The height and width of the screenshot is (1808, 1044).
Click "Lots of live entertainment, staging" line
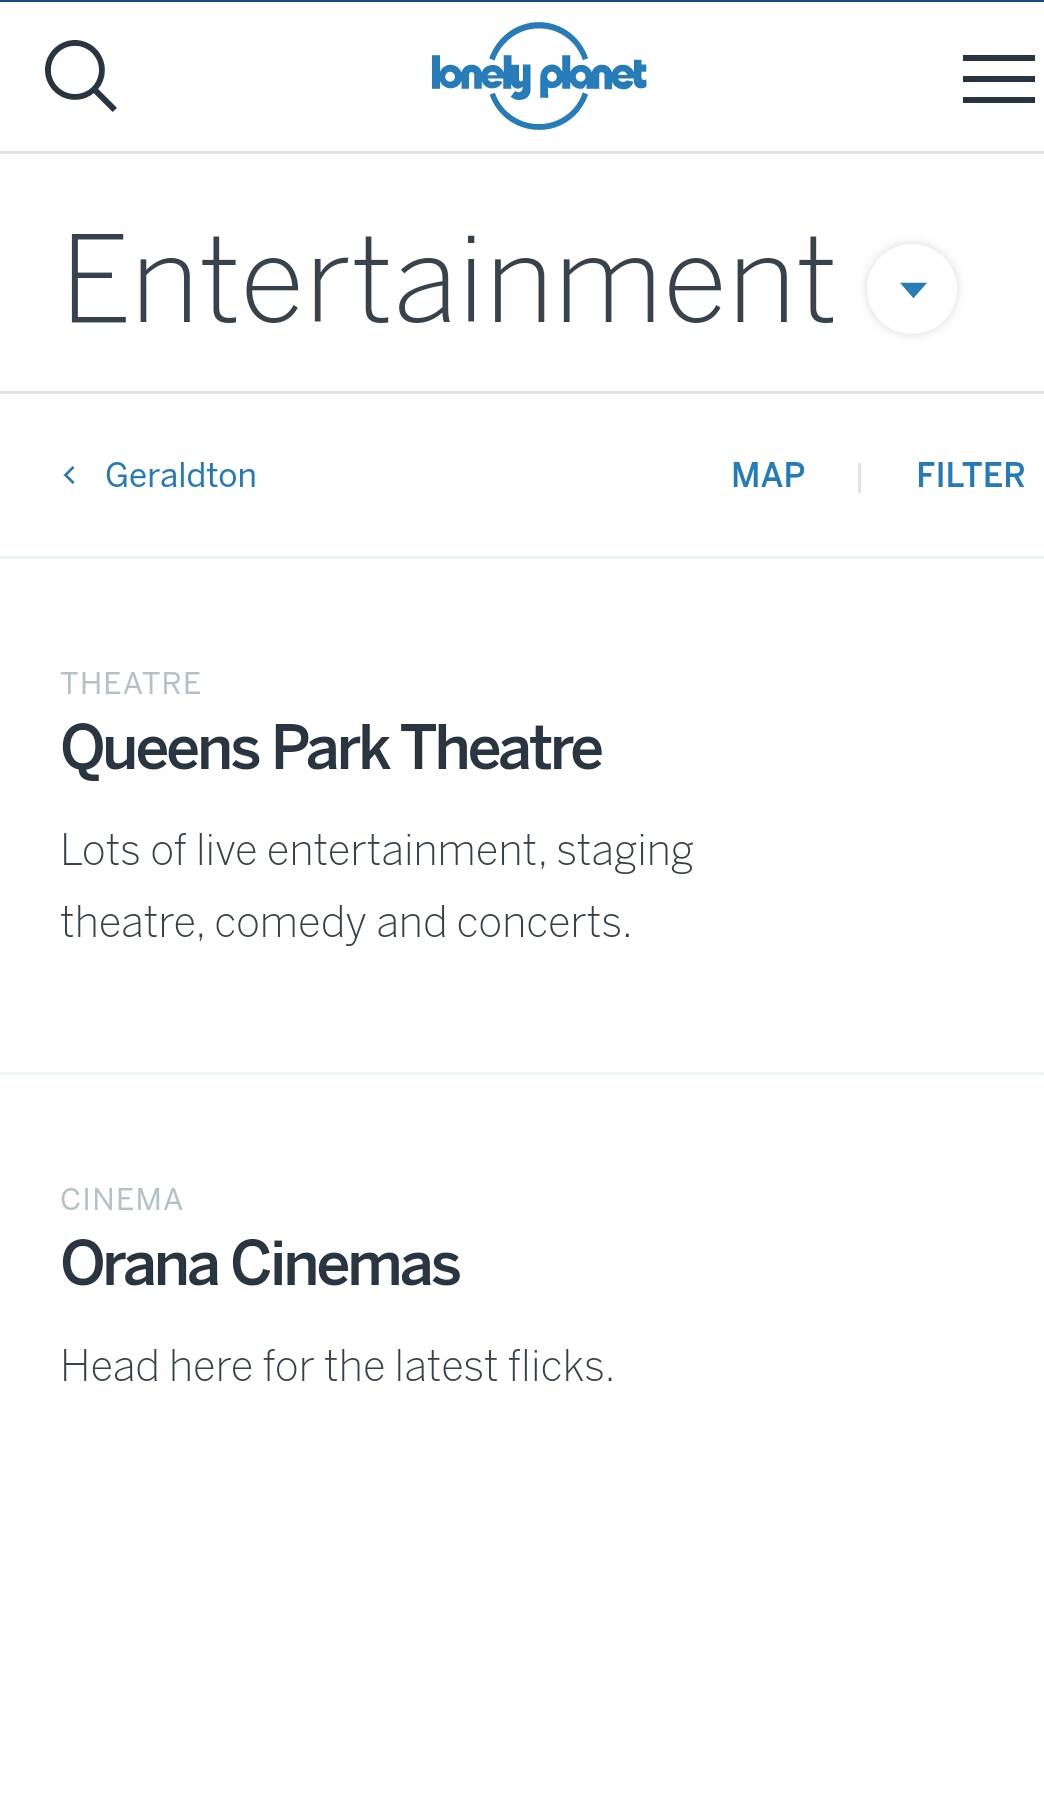[x=377, y=851]
